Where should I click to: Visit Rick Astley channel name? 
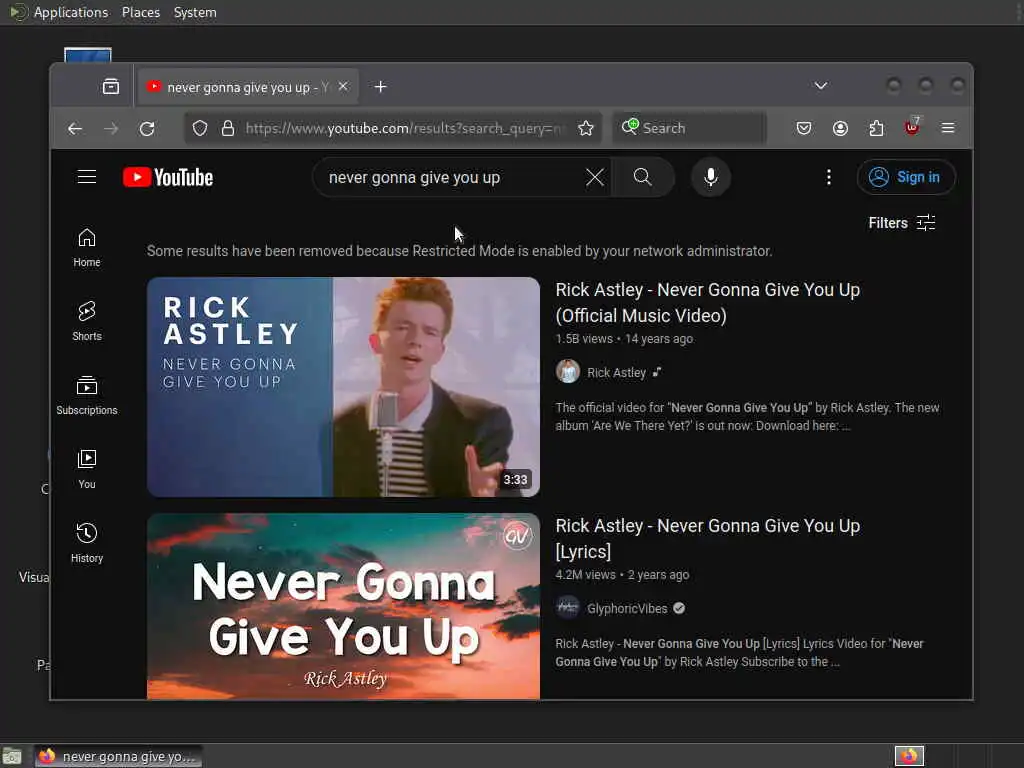pyautogui.click(x=616, y=372)
